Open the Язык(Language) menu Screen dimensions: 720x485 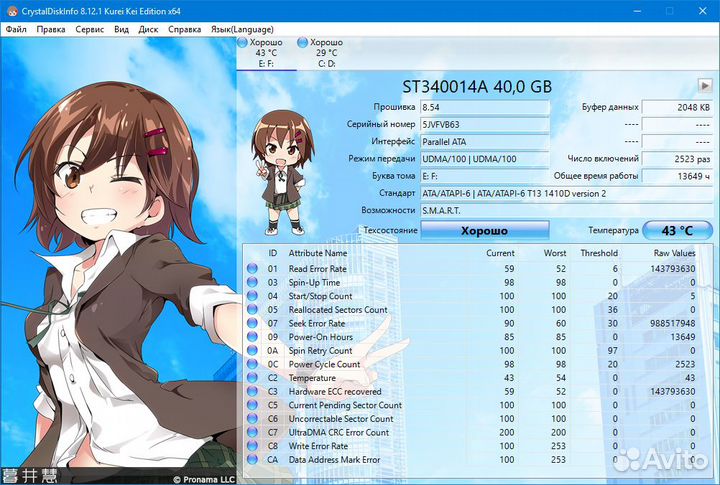coord(240,29)
